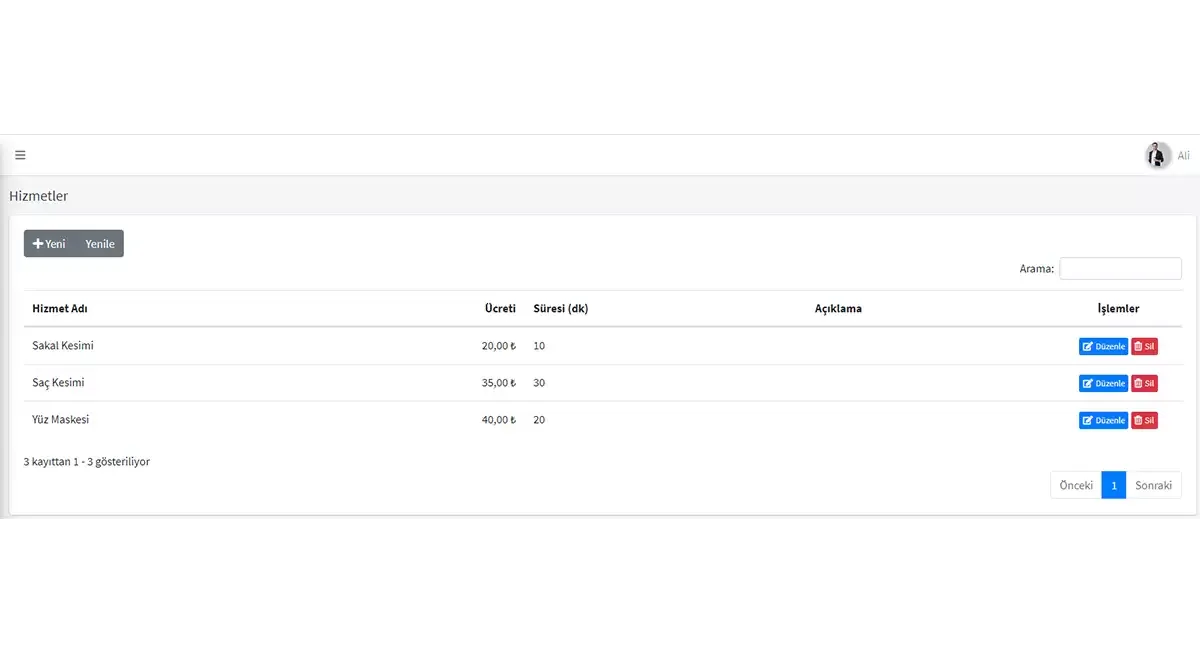The image size is (1200, 653).
Task: Select the Yüz Maskesi name cell
Action: tap(61, 420)
